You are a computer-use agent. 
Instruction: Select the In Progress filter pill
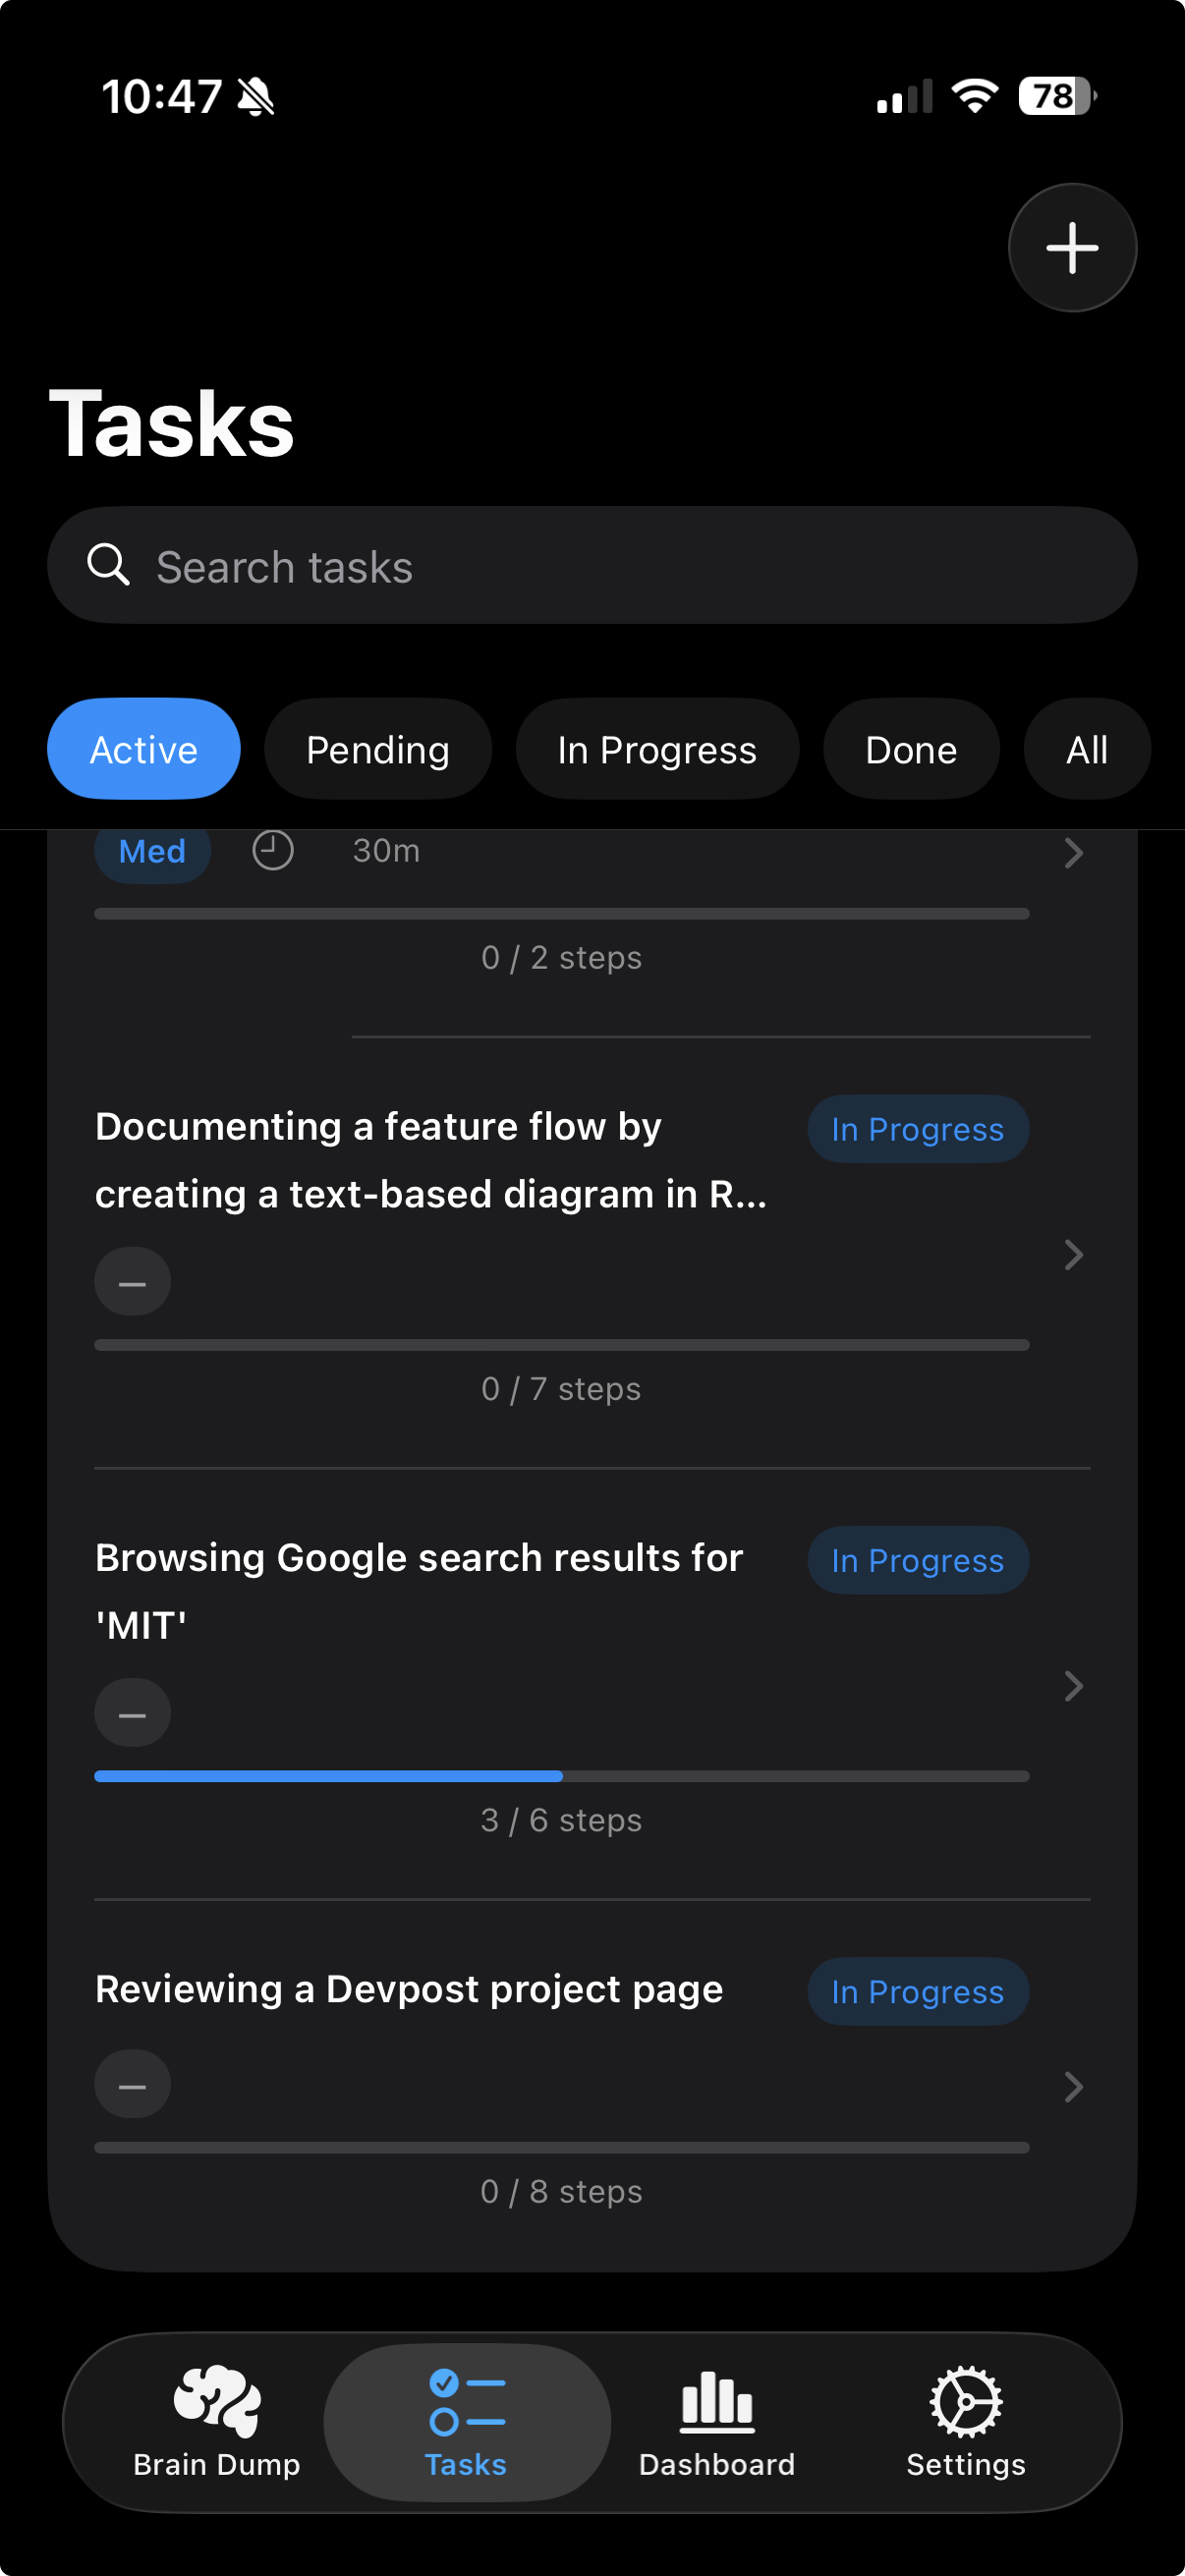(x=657, y=749)
